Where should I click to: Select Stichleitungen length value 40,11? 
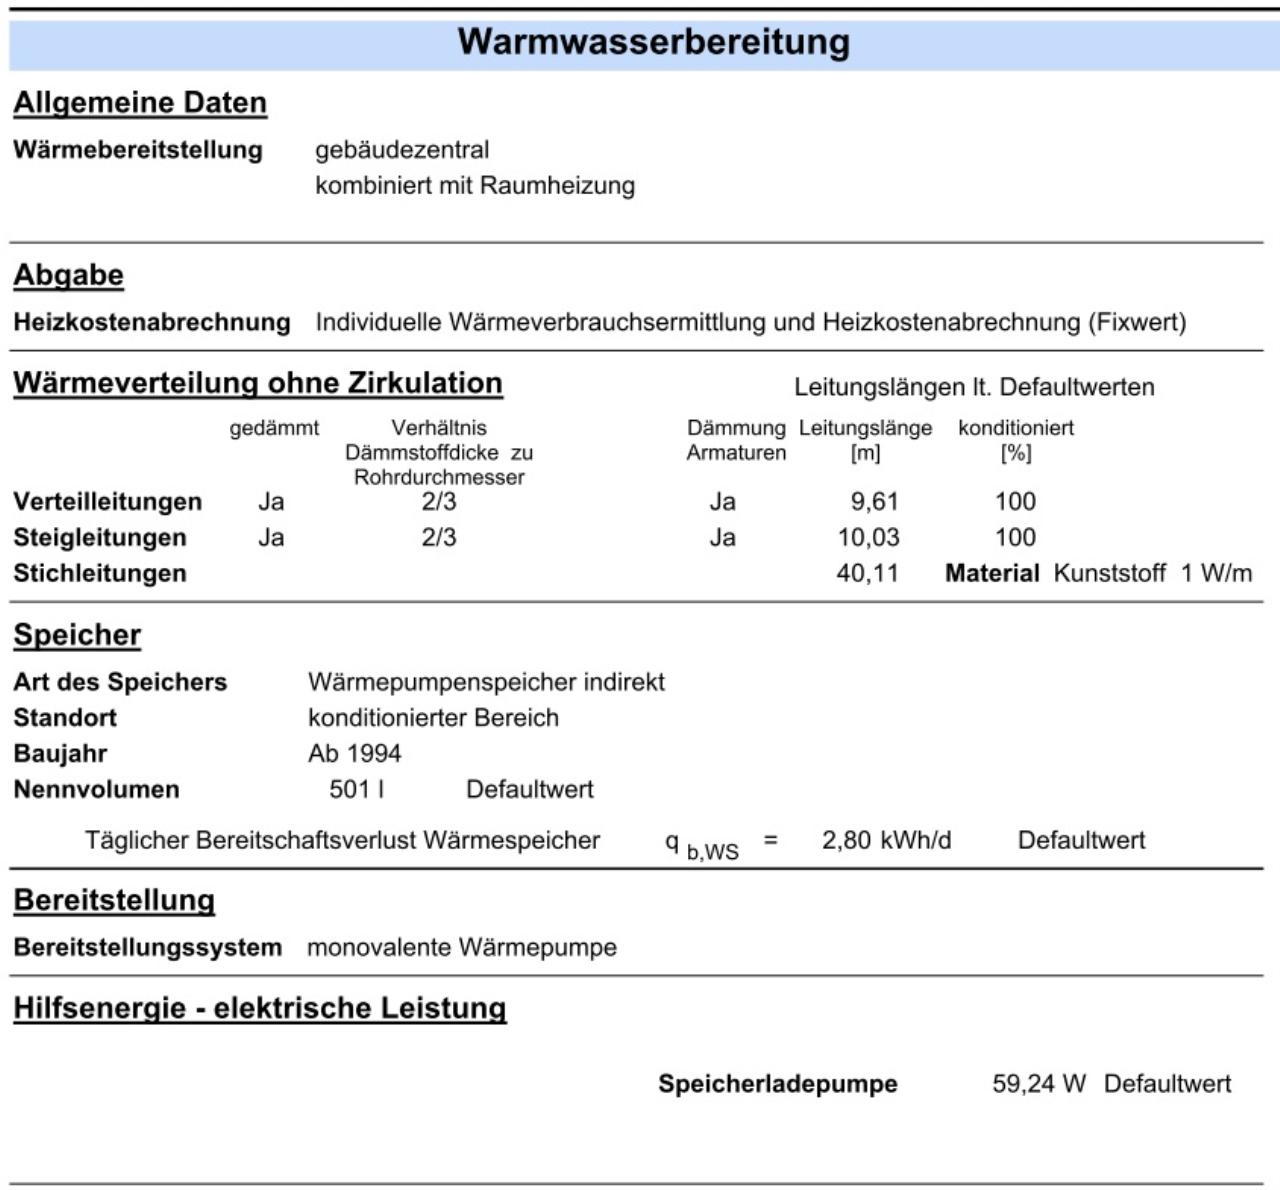coord(868,573)
